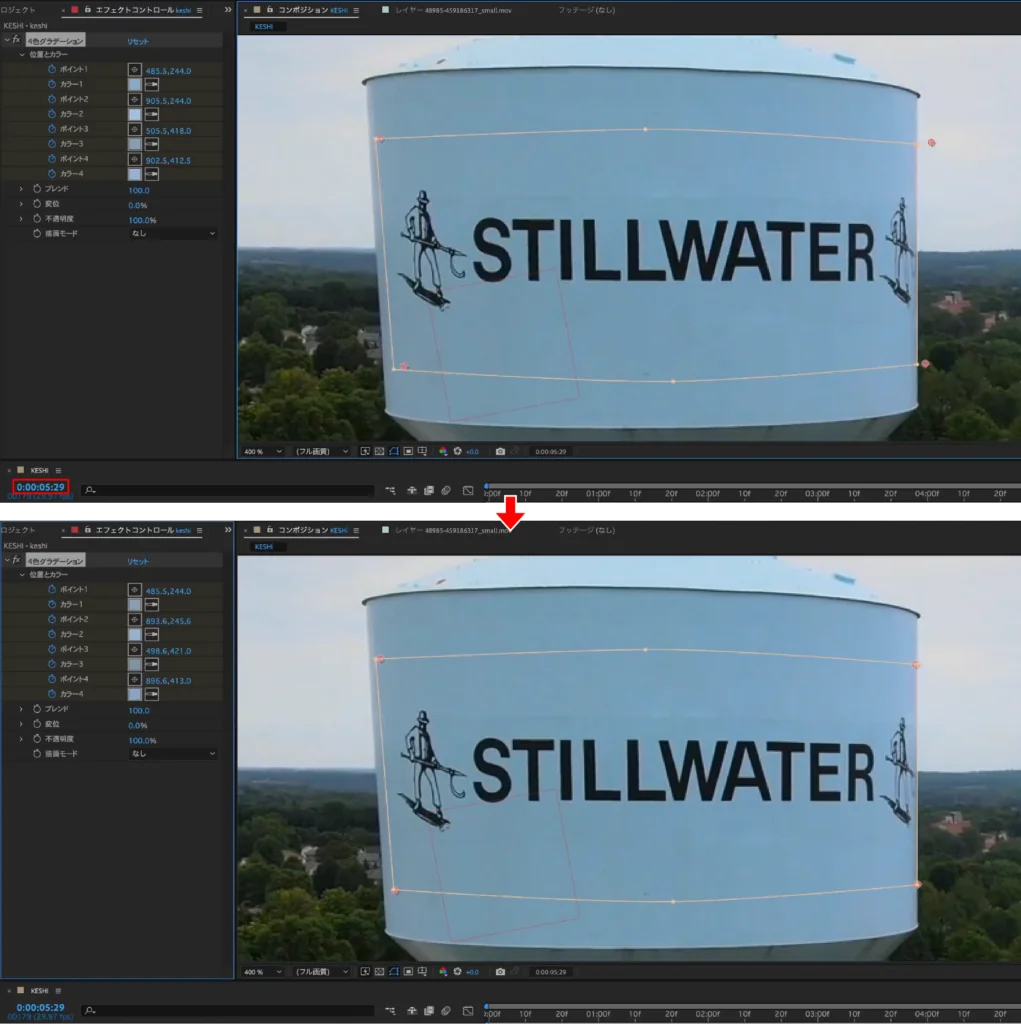The height and width of the screenshot is (1024, 1021).
Task: Switch to エフェクトコントロール tab, upper screenshot
Action: point(143,10)
